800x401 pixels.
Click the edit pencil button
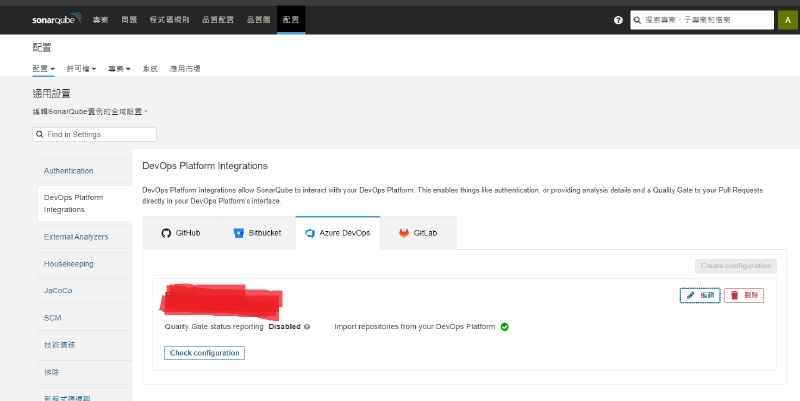699,295
